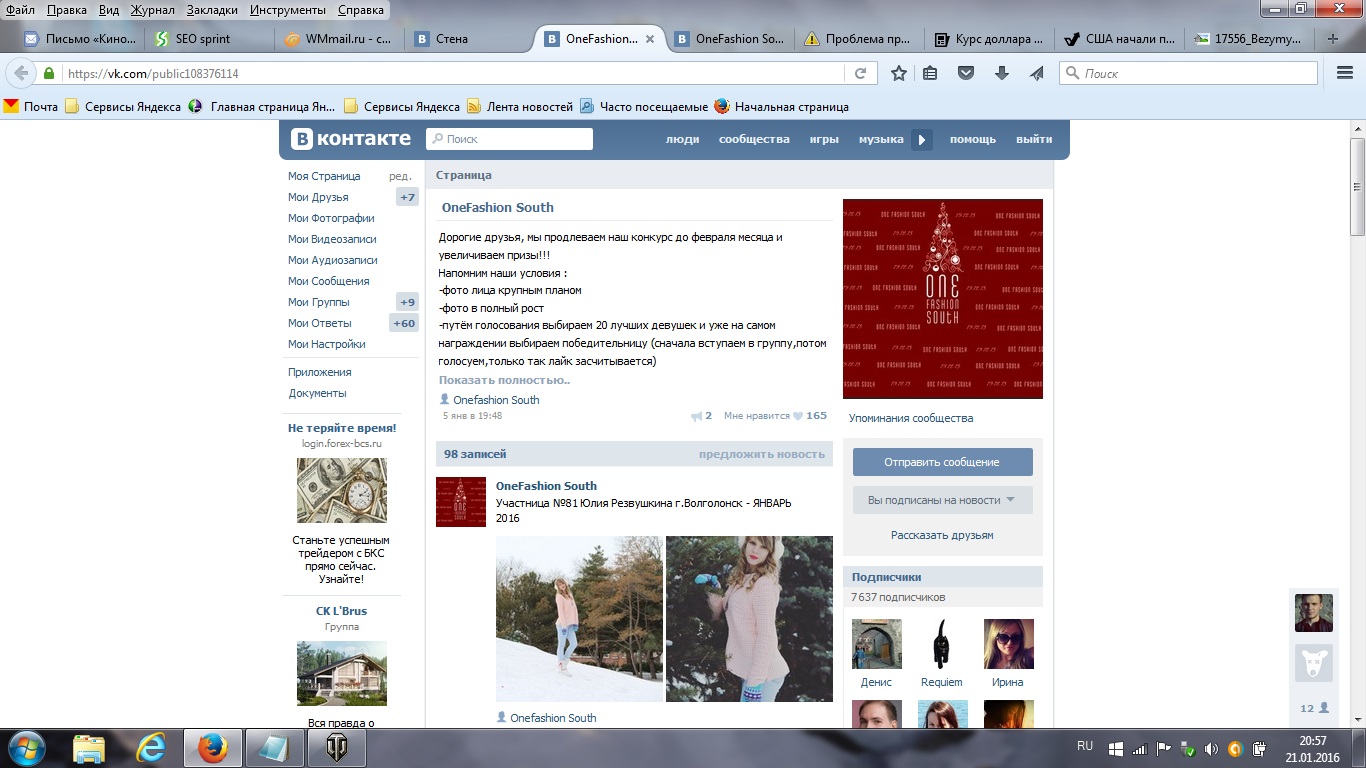
Task: Open the girl on snow contest photo
Action: [579, 619]
